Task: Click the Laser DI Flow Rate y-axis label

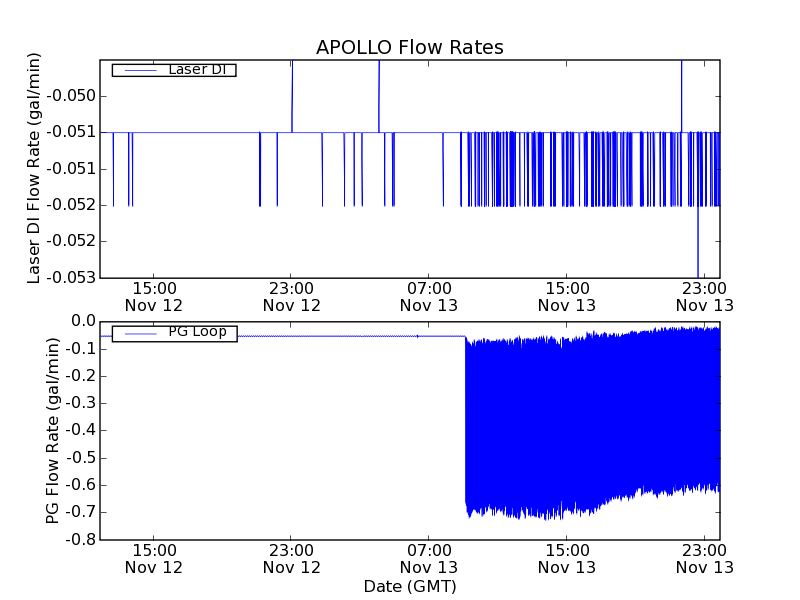Action: (x=34, y=168)
